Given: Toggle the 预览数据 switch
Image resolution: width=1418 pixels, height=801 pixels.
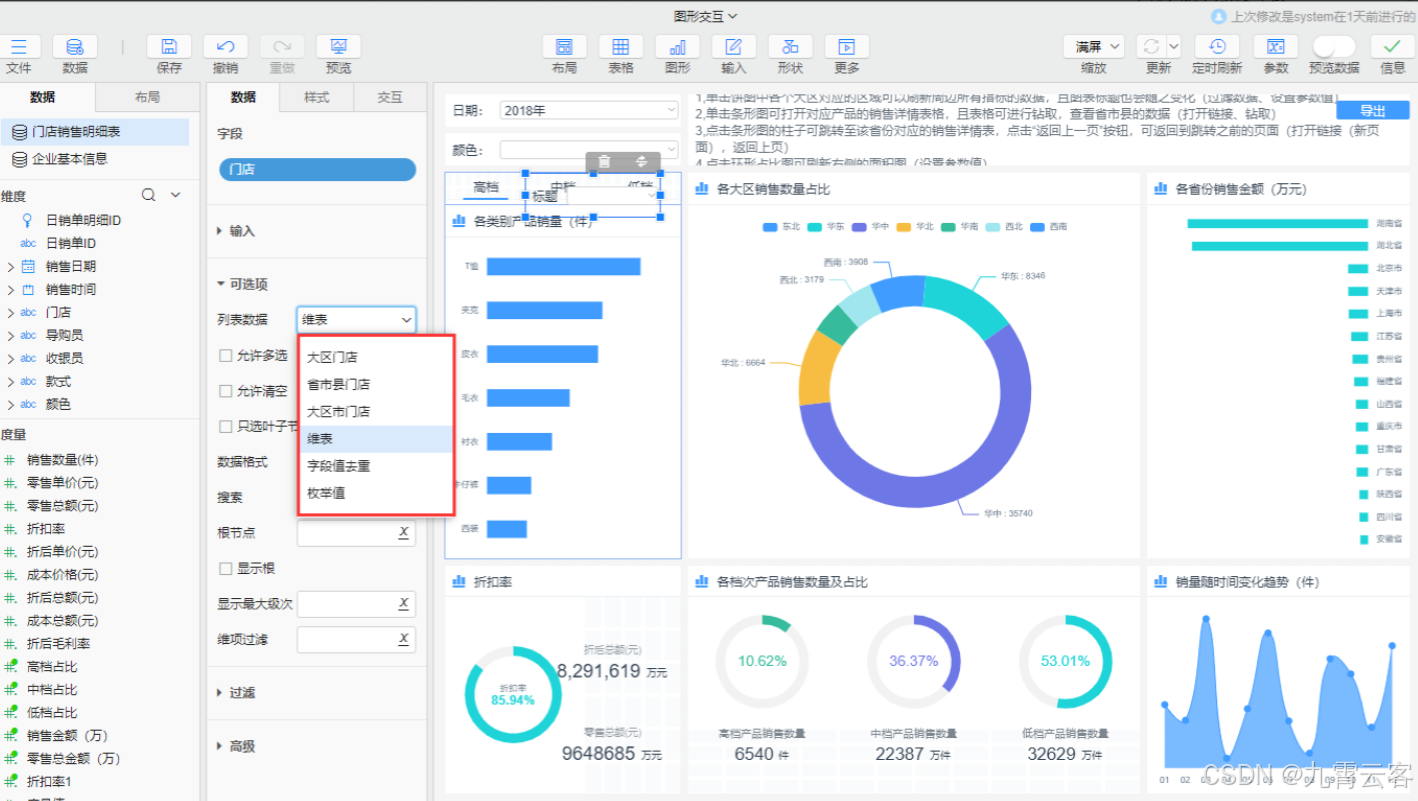Looking at the screenshot, I should pos(1334,46).
